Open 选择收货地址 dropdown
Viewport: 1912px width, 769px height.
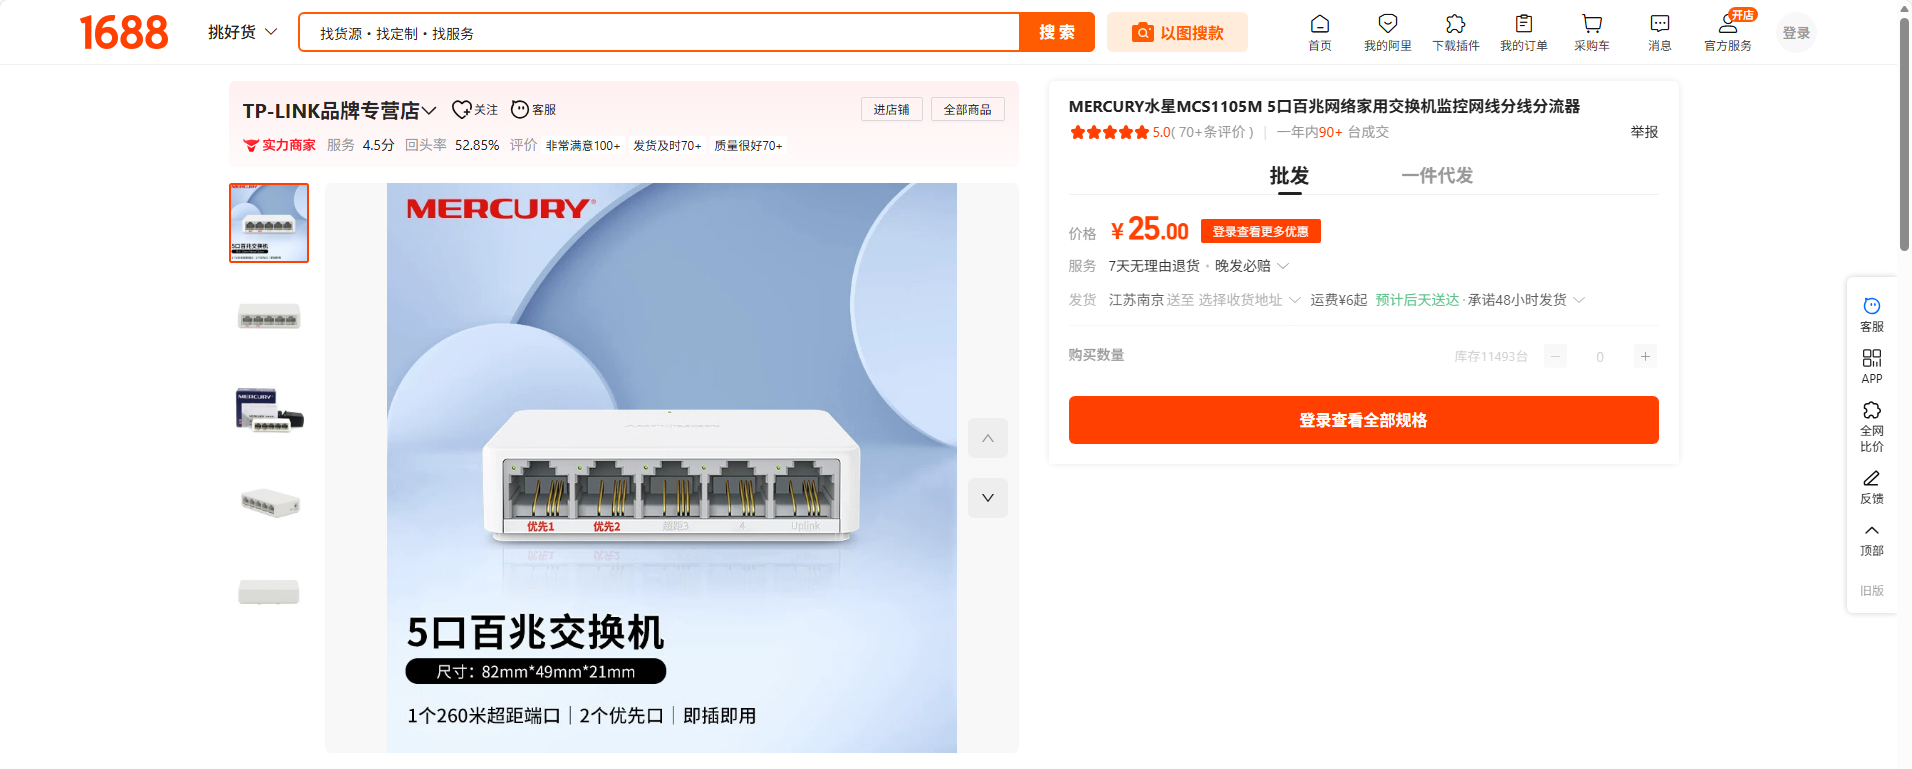1249,300
